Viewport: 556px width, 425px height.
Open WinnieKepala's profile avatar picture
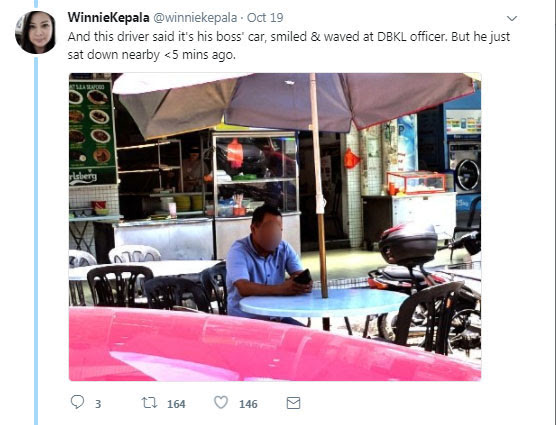[x=35, y=32]
